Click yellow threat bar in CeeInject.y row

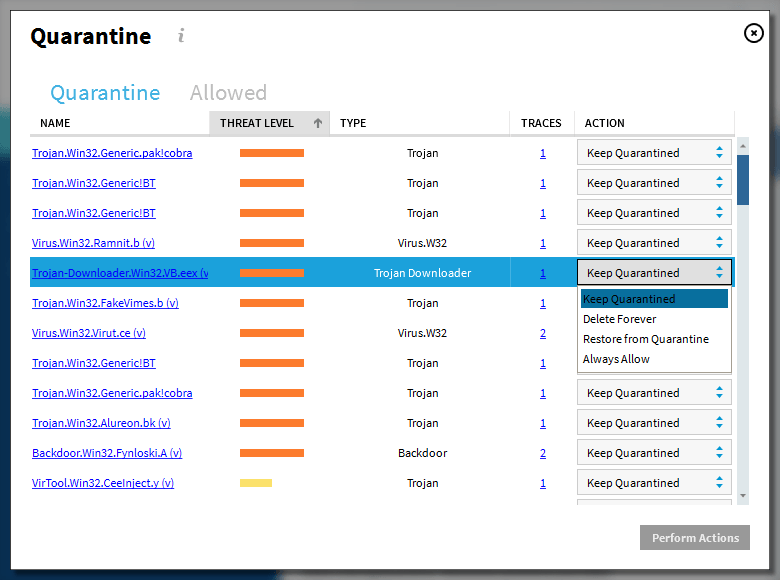coord(256,483)
